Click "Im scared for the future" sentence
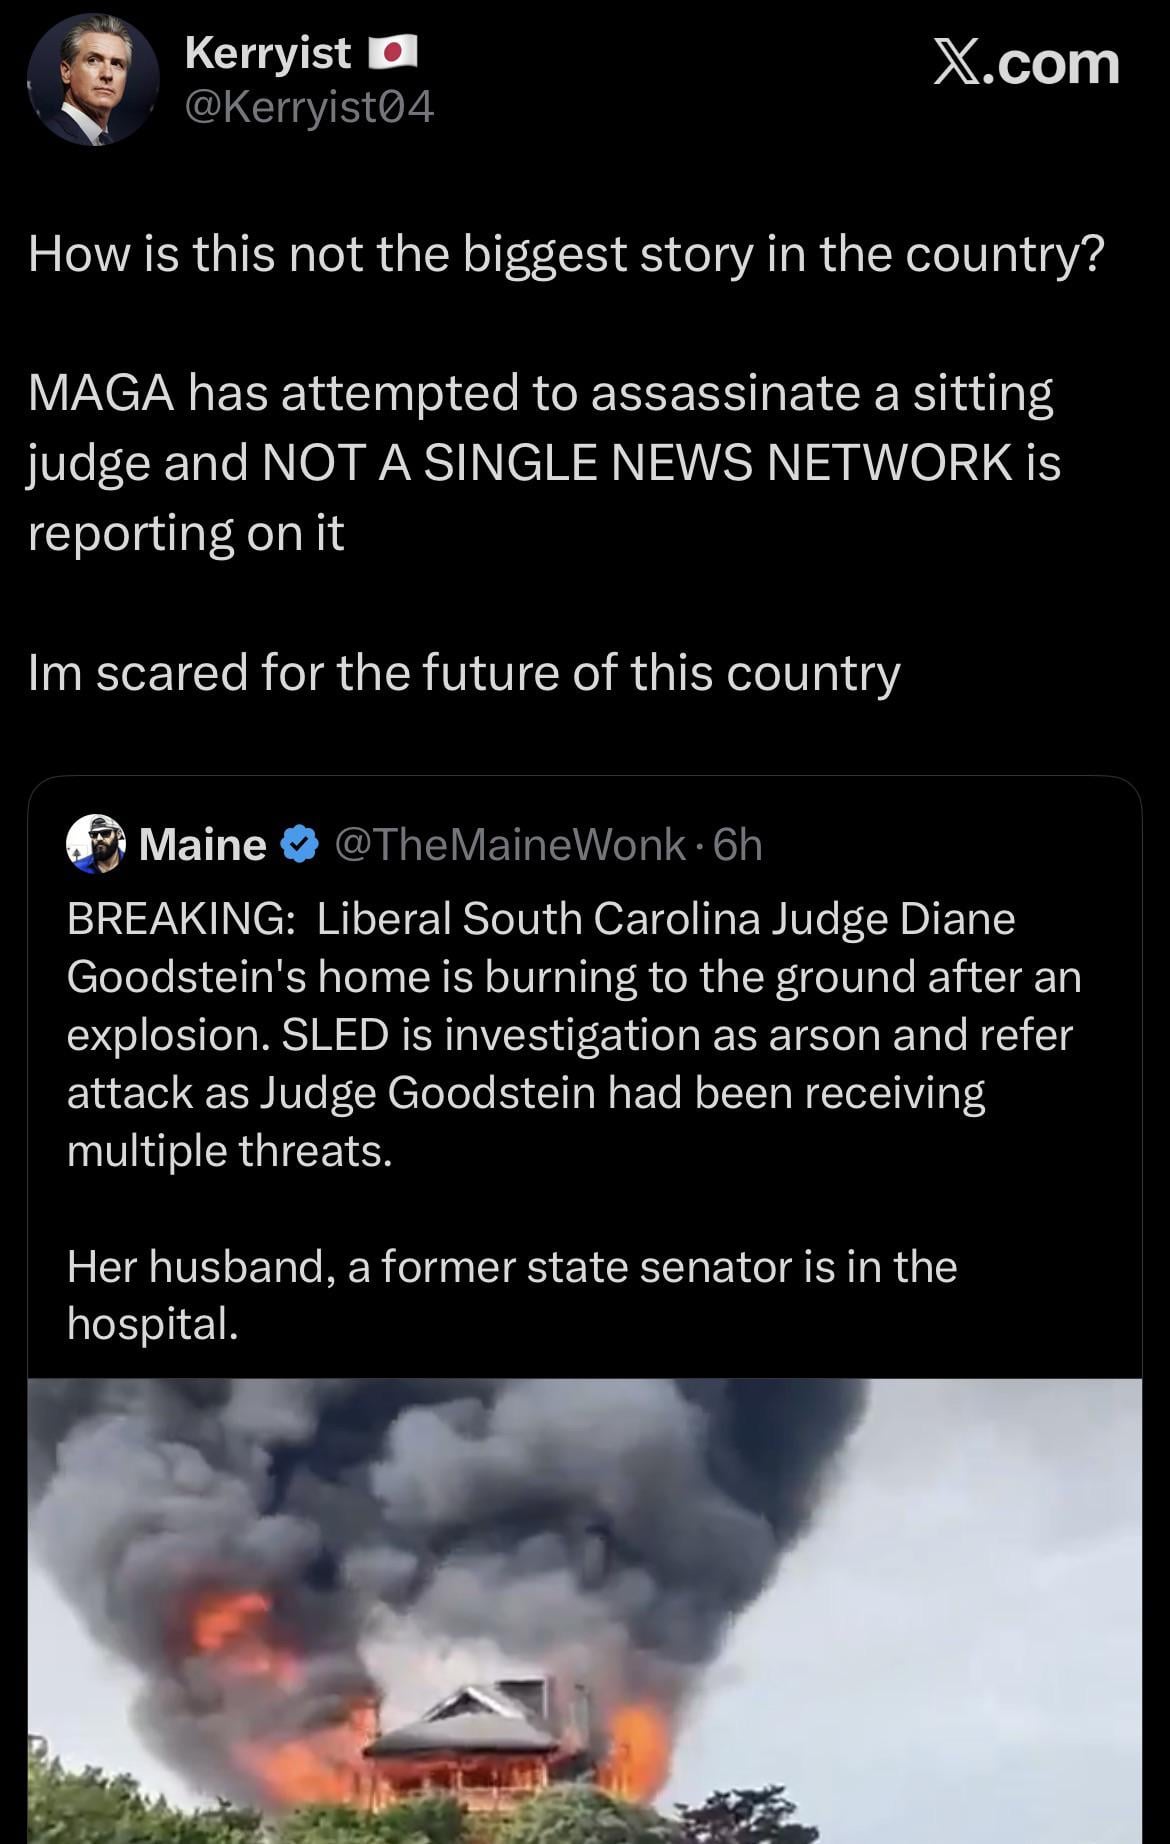 [x=464, y=672]
